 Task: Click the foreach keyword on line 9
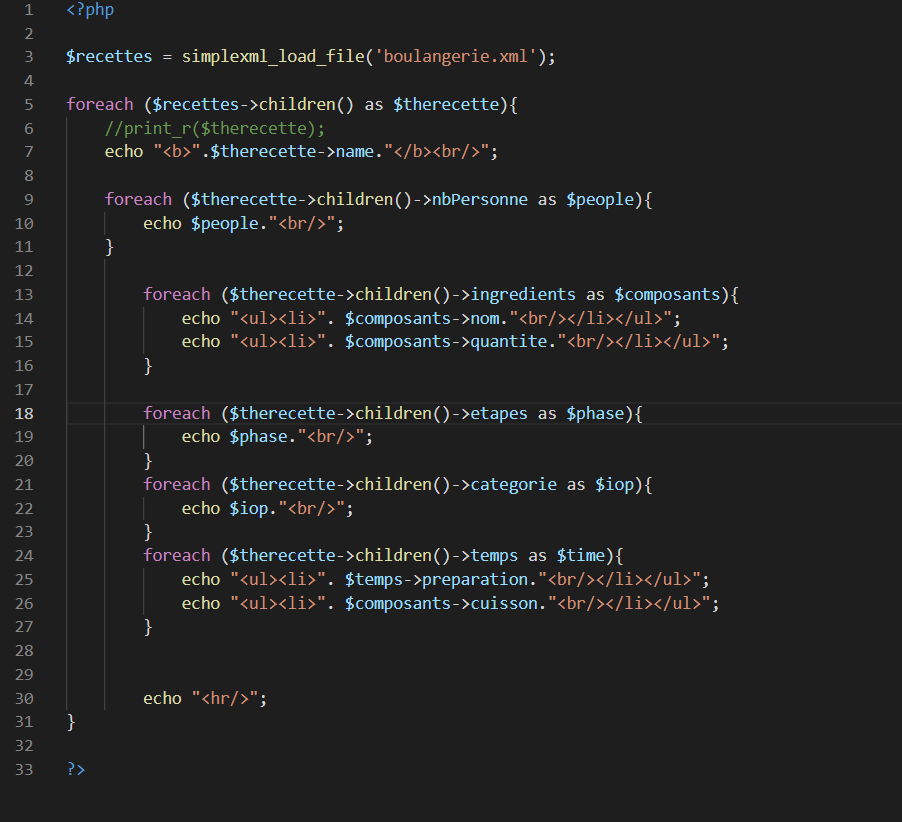tap(138, 200)
